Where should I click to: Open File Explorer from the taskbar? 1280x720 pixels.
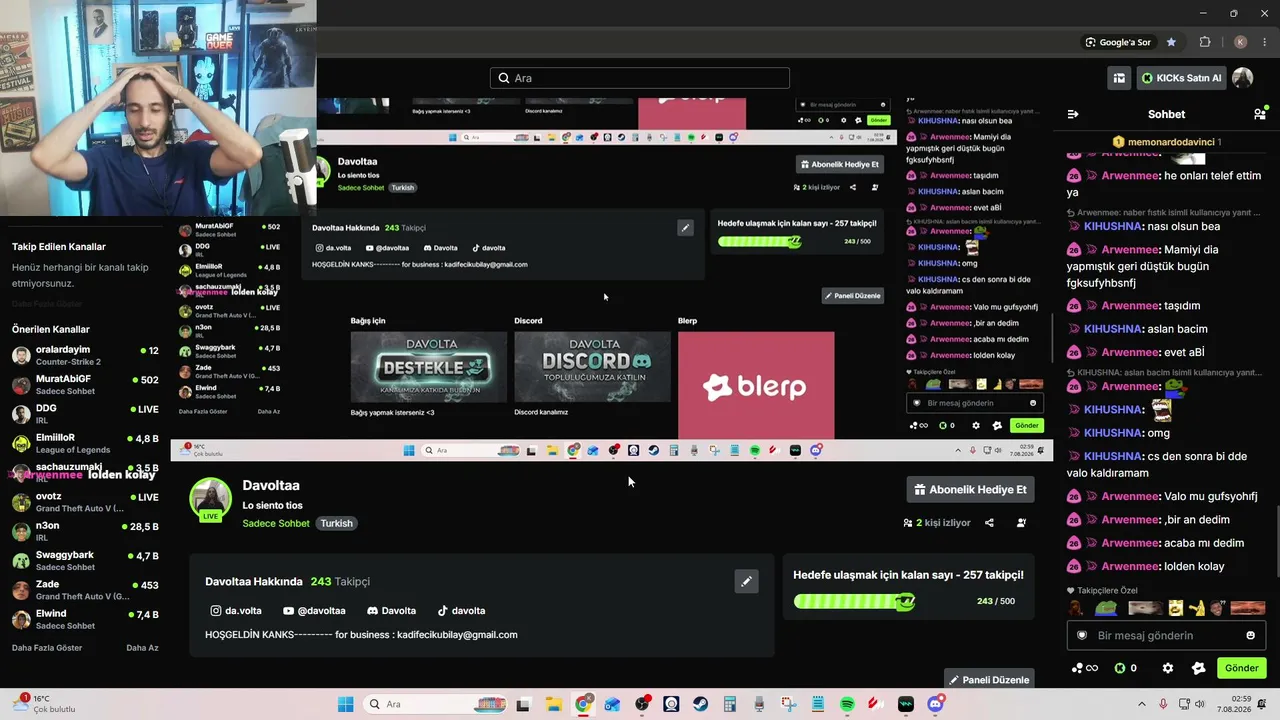click(553, 704)
